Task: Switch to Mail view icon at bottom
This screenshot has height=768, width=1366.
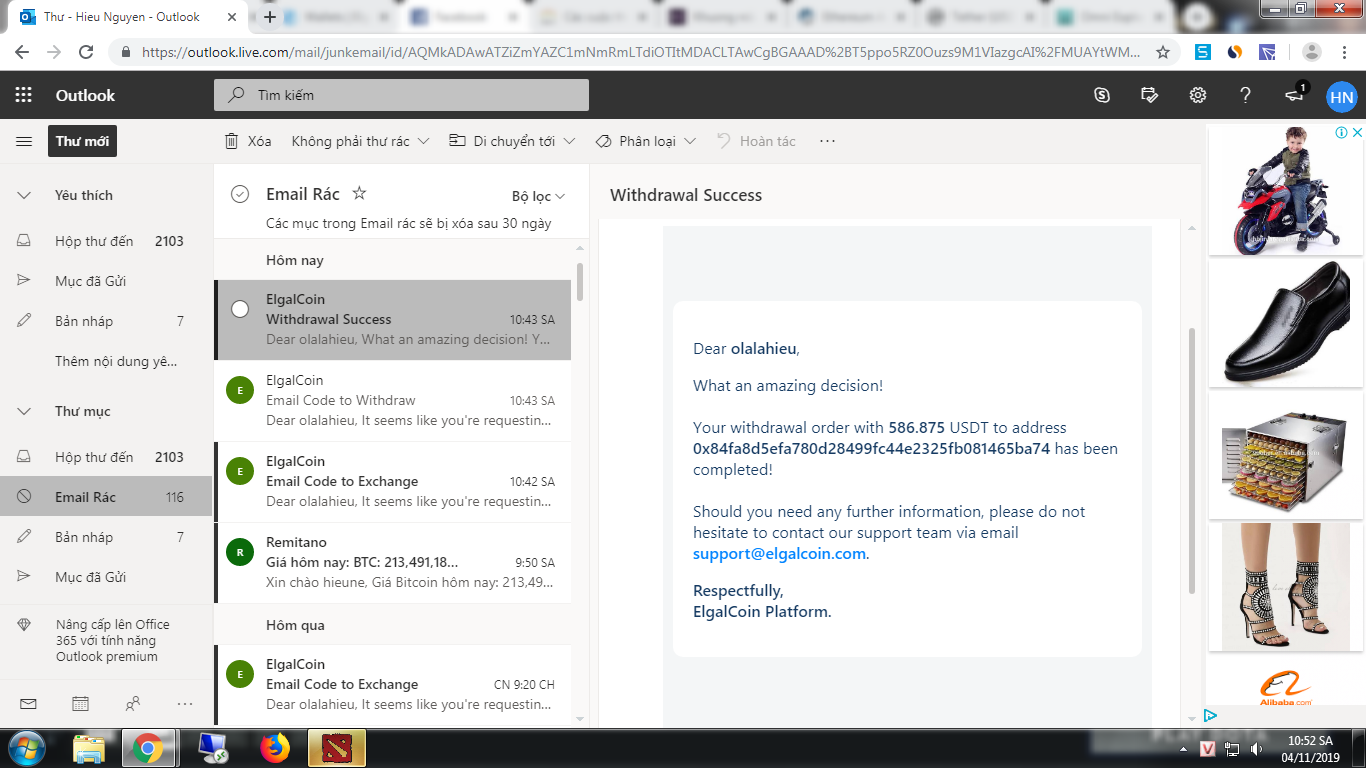Action: point(28,704)
